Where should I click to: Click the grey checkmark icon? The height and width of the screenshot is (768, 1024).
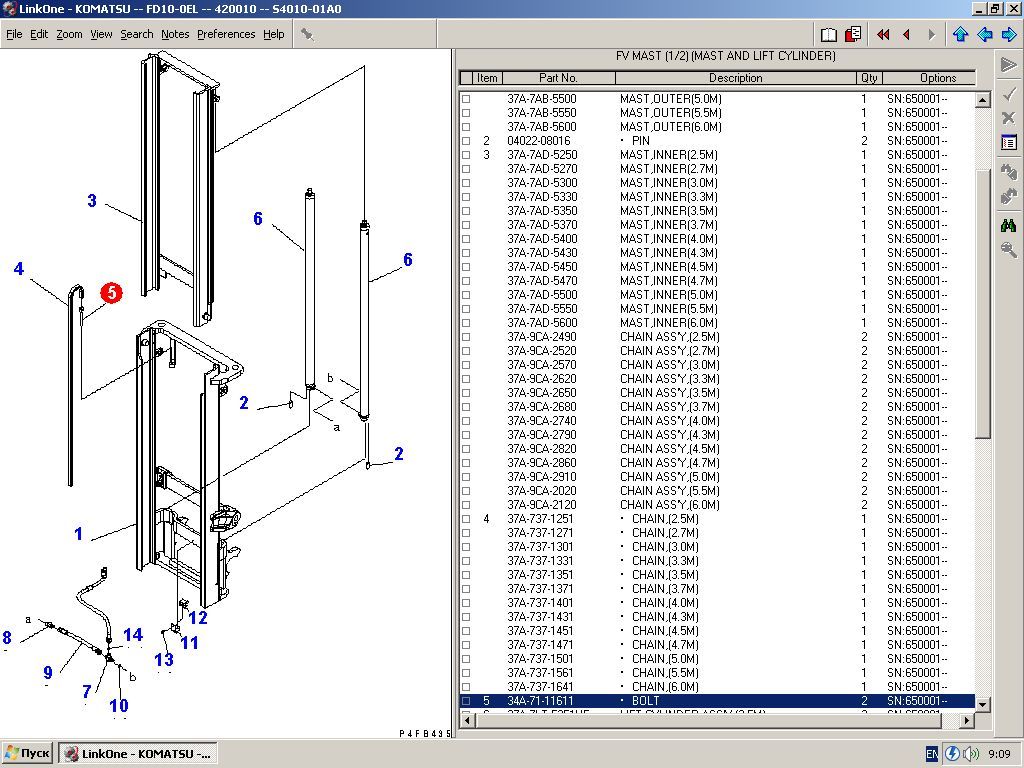[x=1008, y=94]
